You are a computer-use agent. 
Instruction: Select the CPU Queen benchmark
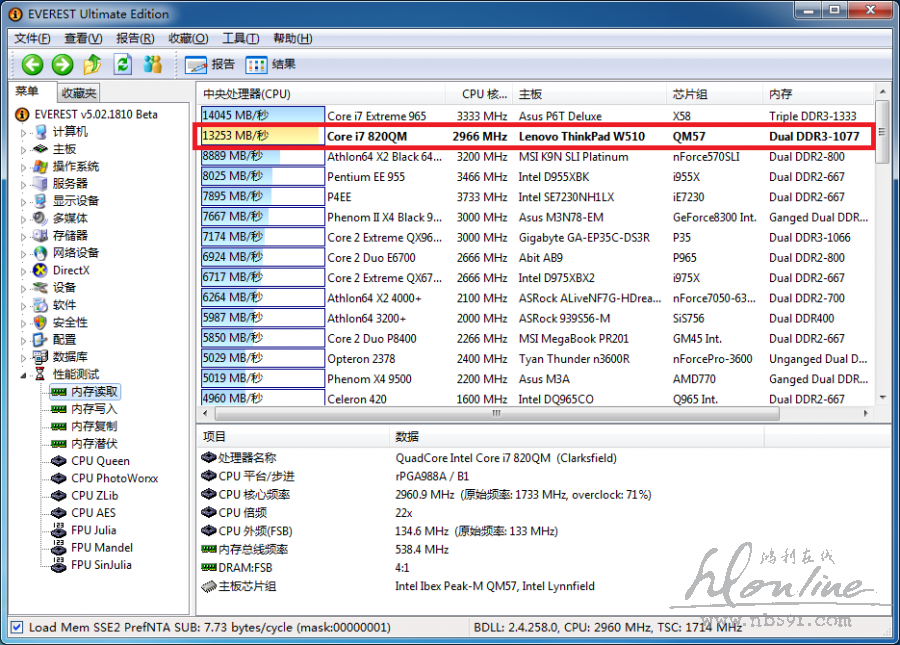(x=100, y=461)
